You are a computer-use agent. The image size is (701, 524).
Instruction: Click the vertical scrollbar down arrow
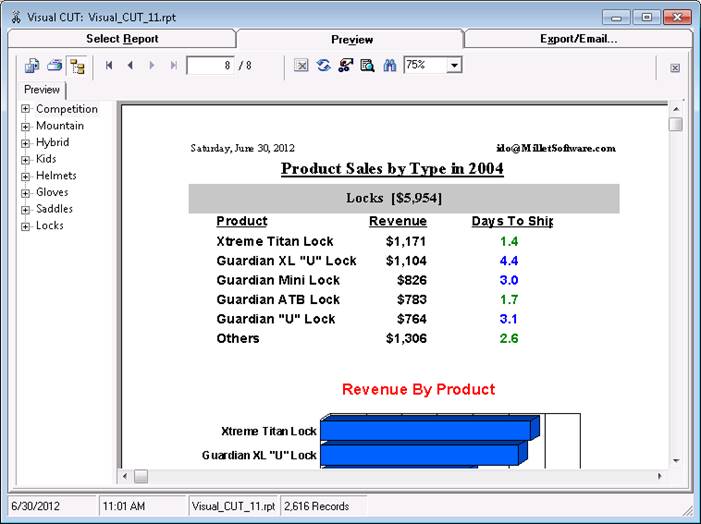tap(676, 460)
